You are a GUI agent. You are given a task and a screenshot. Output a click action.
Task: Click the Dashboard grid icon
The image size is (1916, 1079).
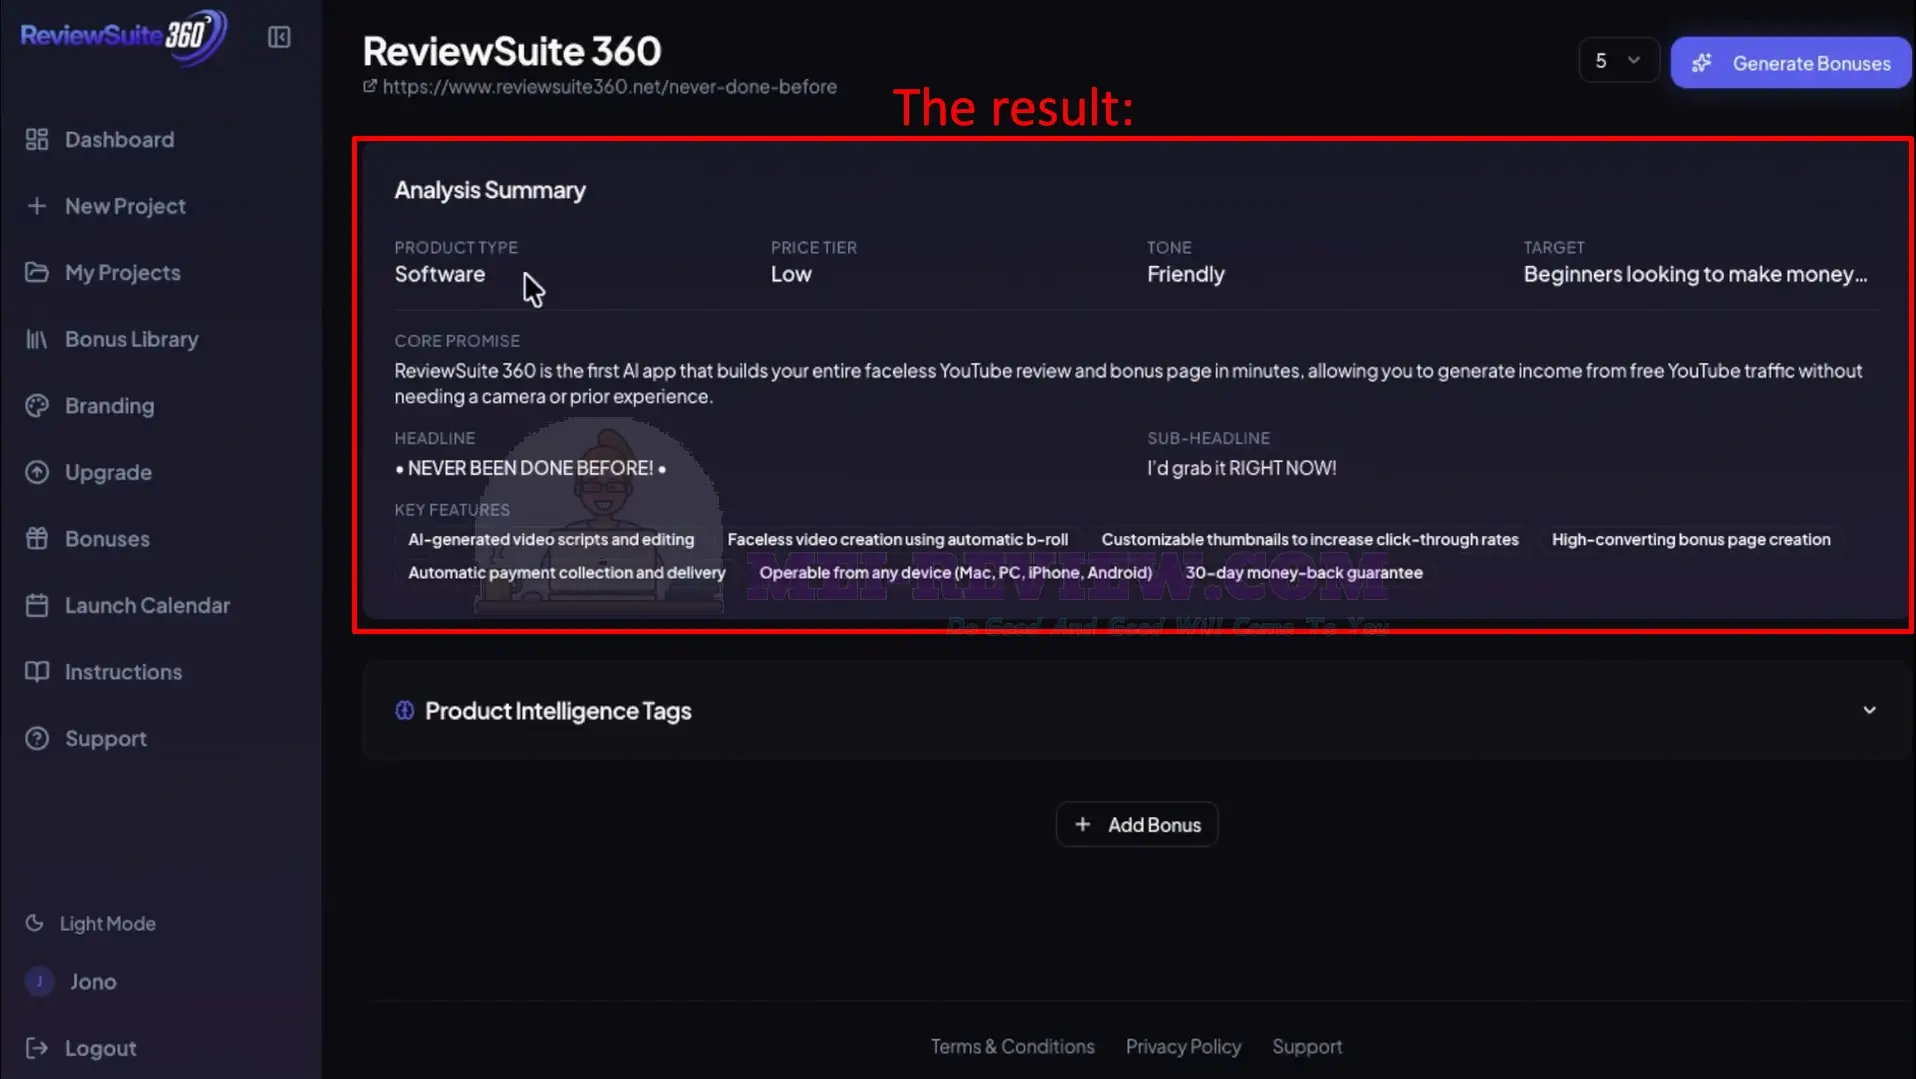coord(37,139)
